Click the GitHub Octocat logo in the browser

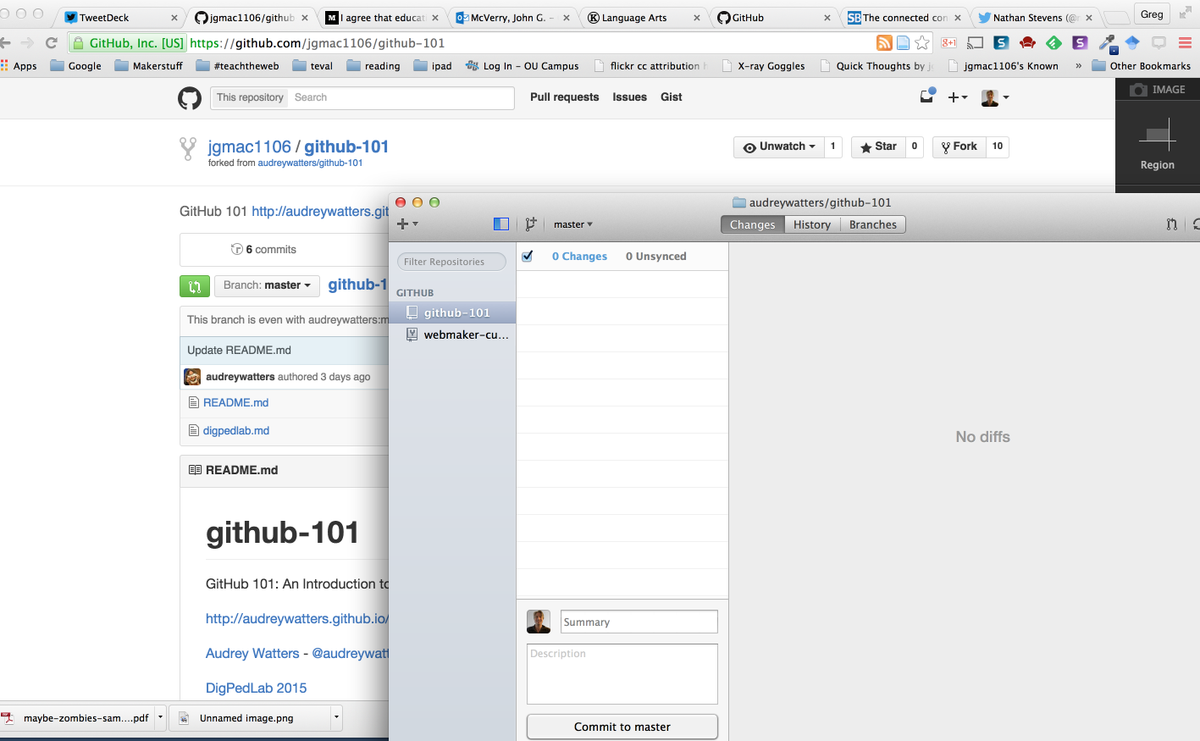coord(190,98)
